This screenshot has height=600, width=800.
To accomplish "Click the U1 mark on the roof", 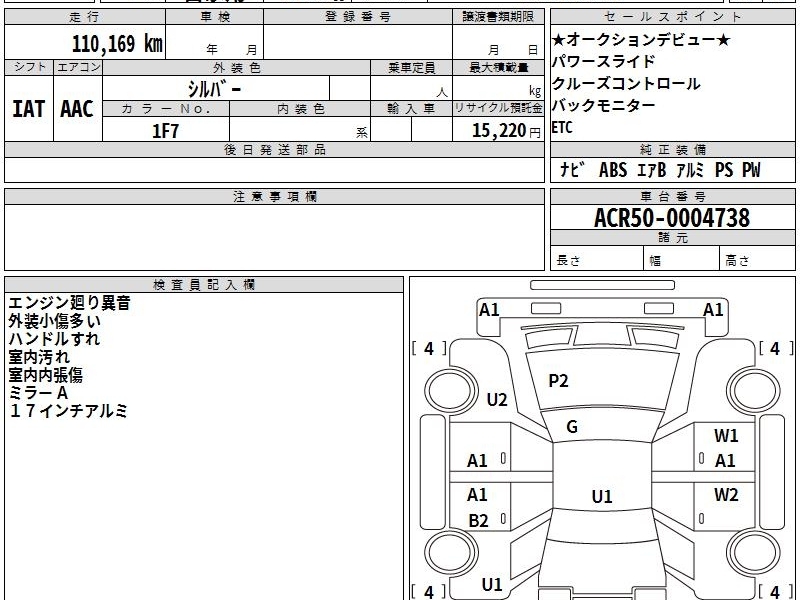I will [x=602, y=496].
